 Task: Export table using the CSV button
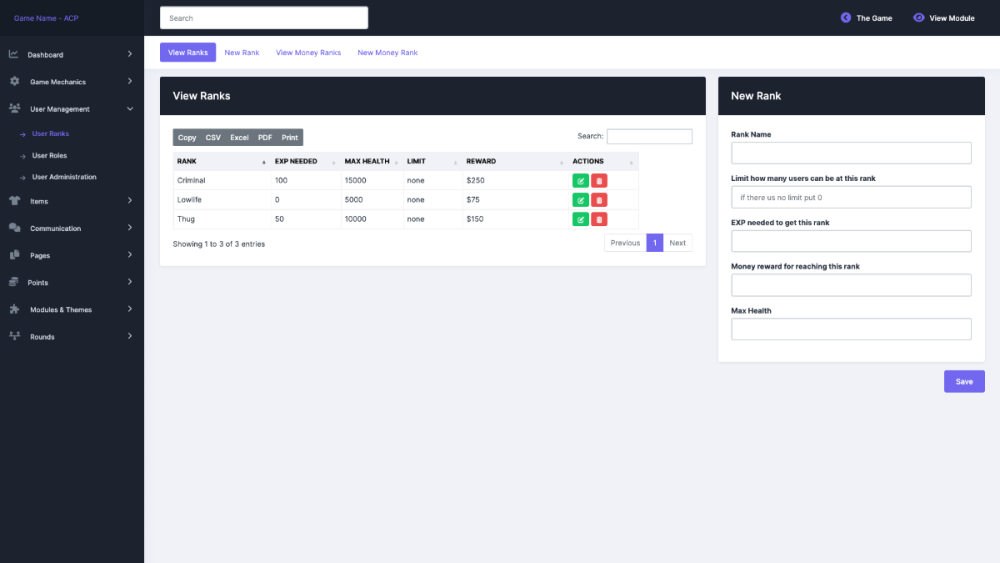213,138
